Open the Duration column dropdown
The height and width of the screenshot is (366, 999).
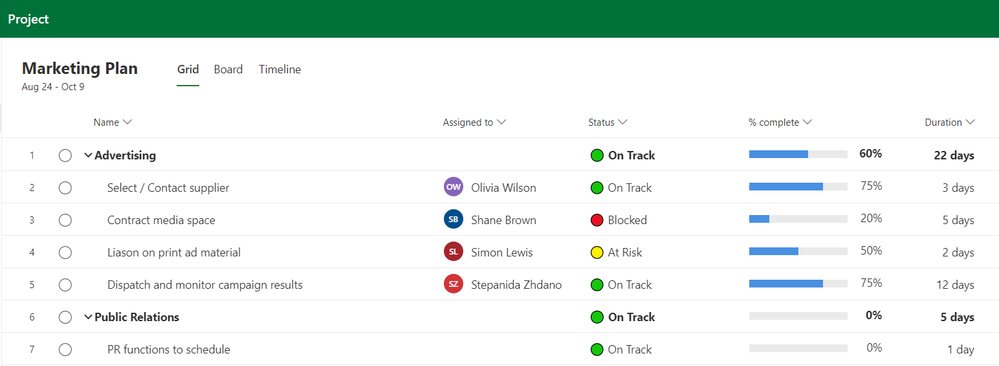(x=970, y=122)
